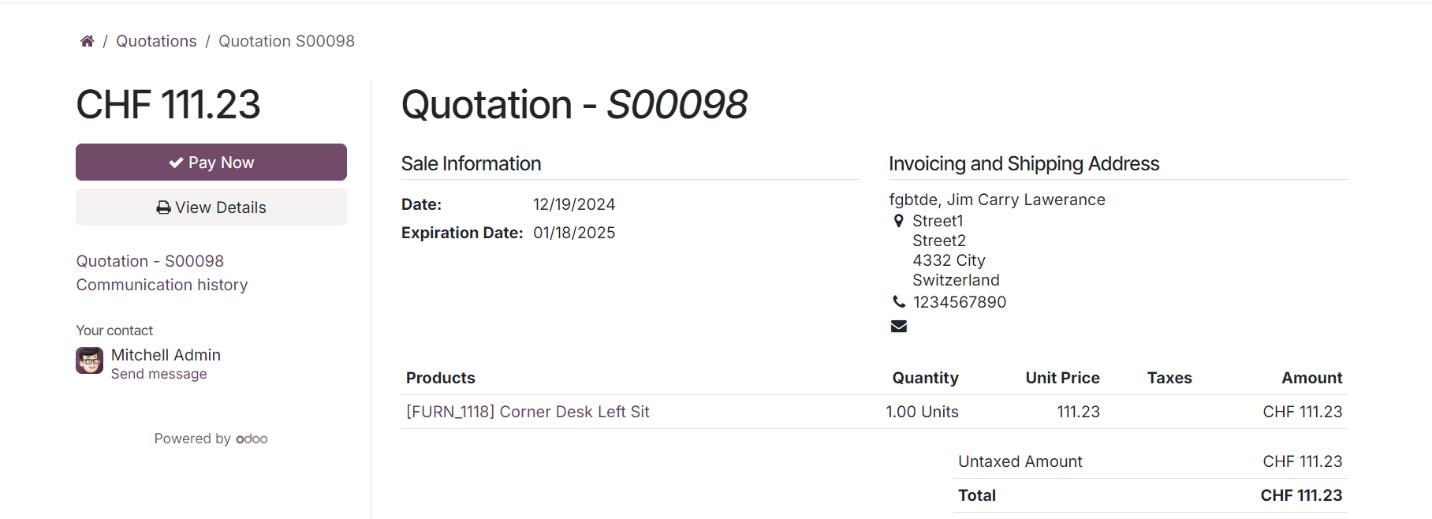1432x519 pixels.
Task: Open View Details to print quotation
Action: 211,207
